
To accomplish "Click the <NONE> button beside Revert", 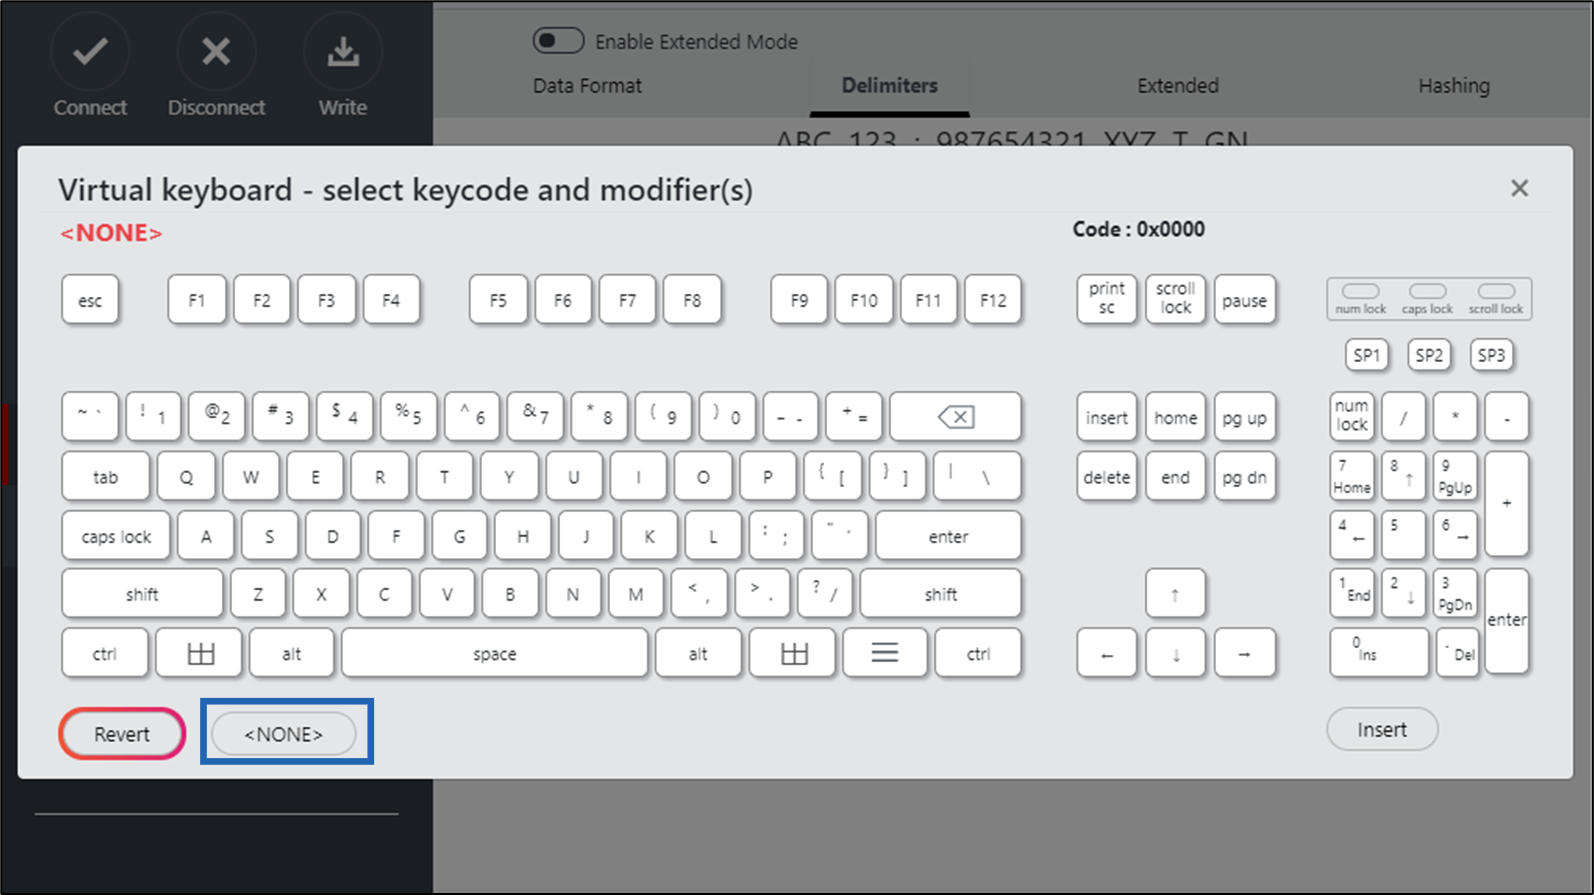I will point(284,734).
